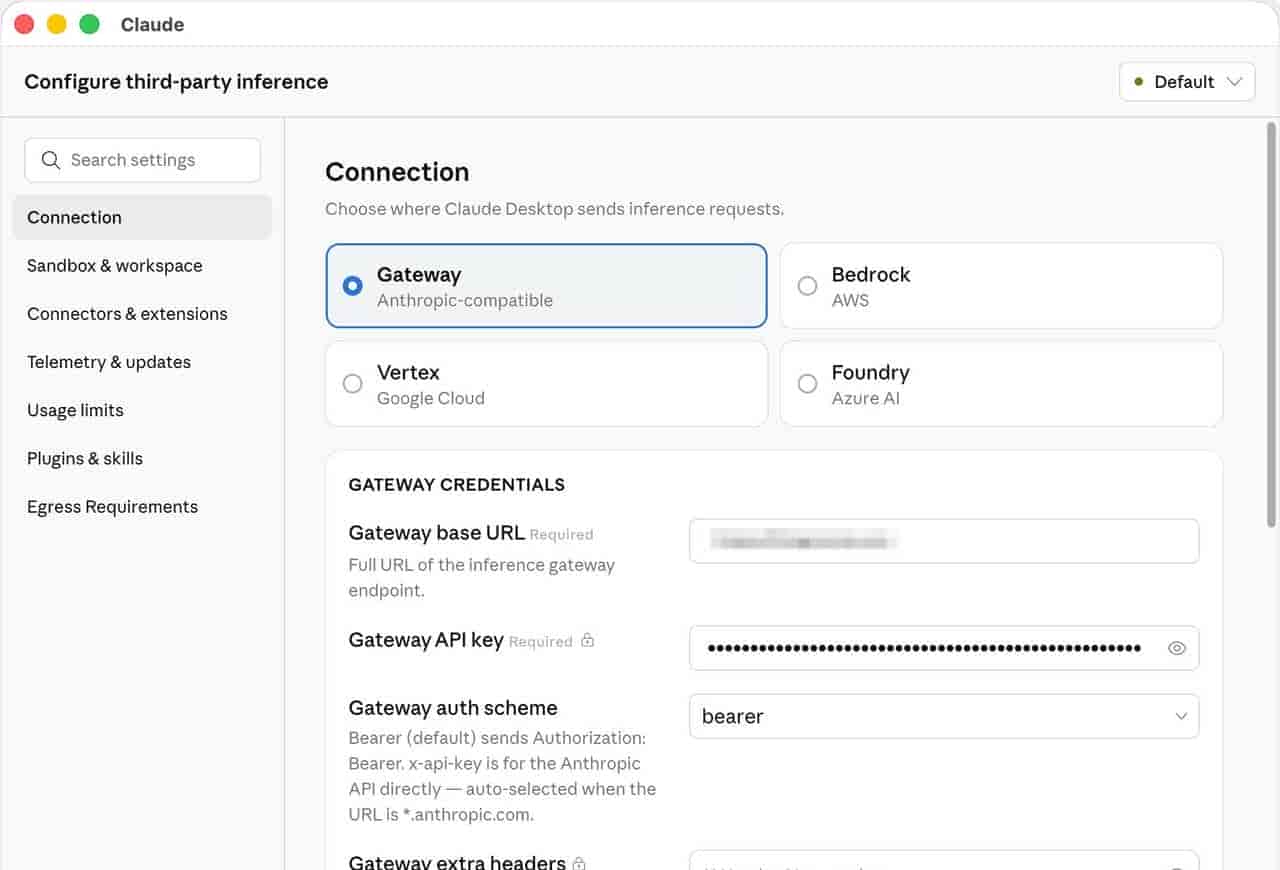
Task: Close the Claude window with the red button
Action: 24,24
